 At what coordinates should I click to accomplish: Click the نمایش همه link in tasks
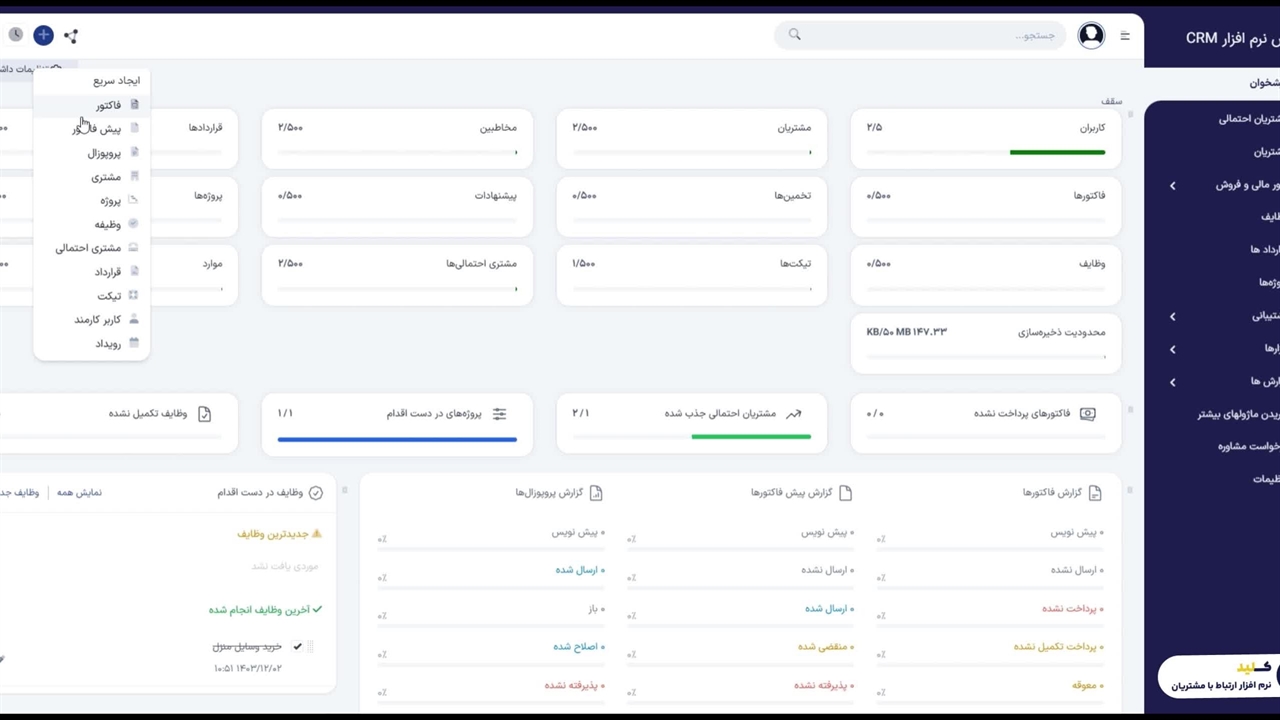click(x=79, y=493)
